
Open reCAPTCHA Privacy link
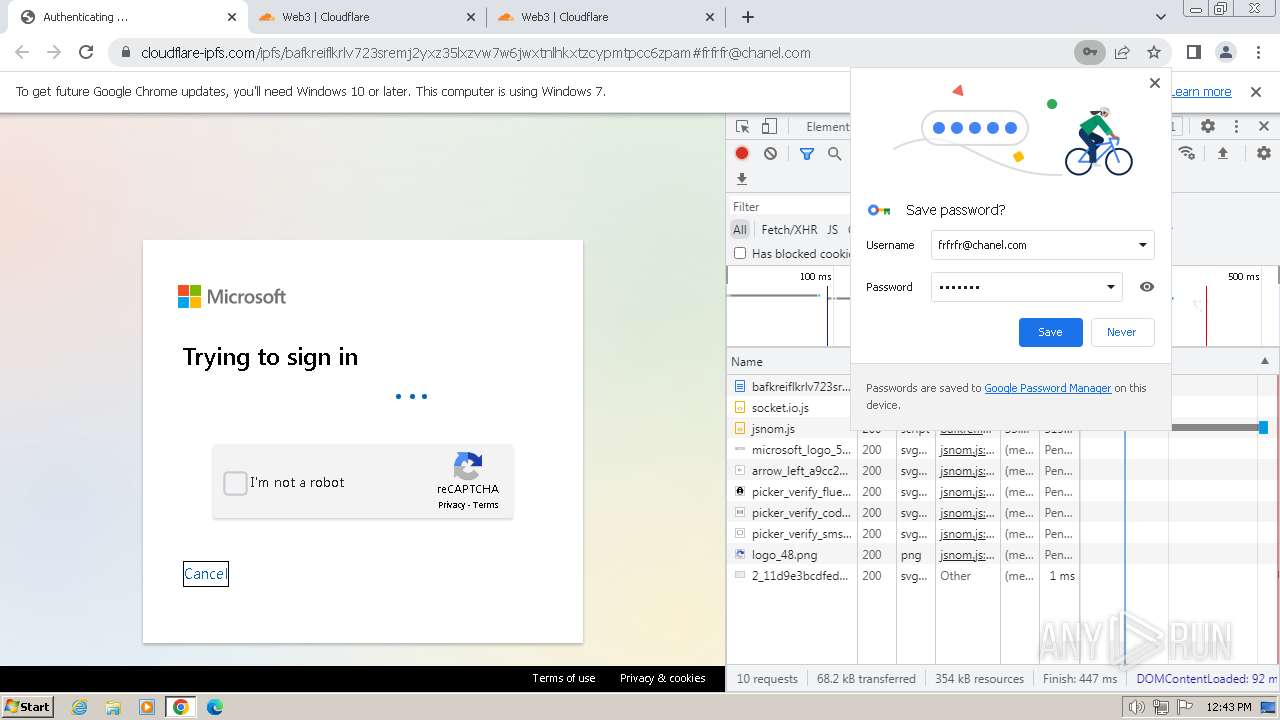[x=451, y=505]
